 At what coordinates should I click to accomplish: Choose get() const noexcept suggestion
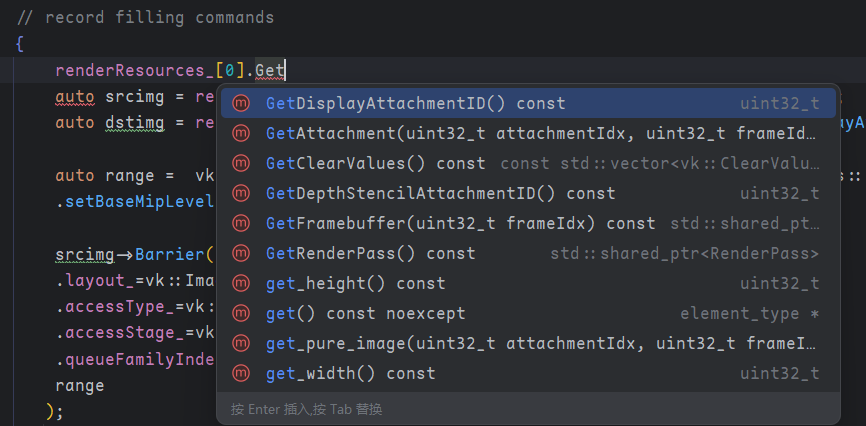coord(365,313)
